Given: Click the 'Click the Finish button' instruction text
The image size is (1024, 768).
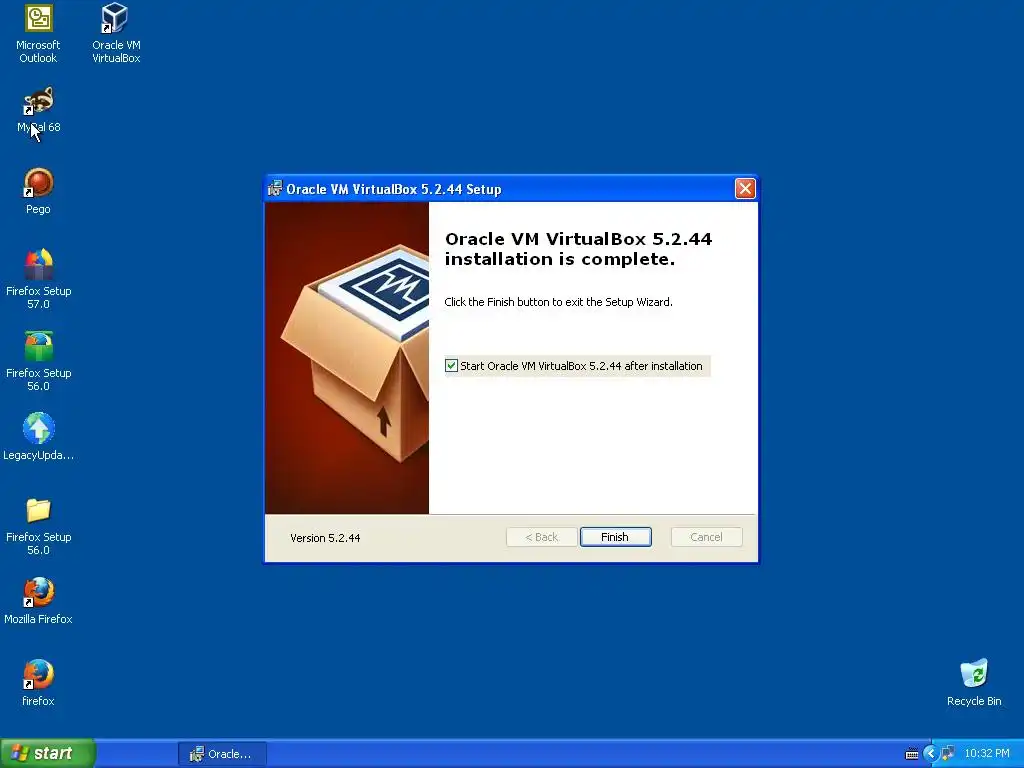Looking at the screenshot, I should 558,302.
